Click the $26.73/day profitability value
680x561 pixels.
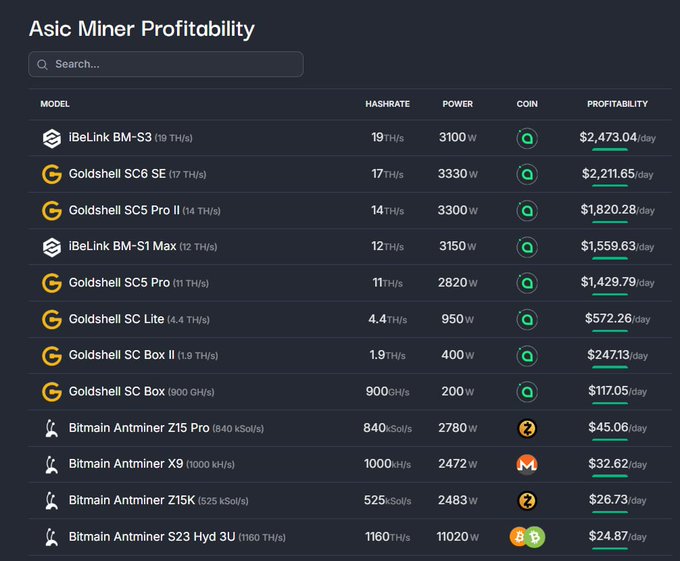pos(618,500)
